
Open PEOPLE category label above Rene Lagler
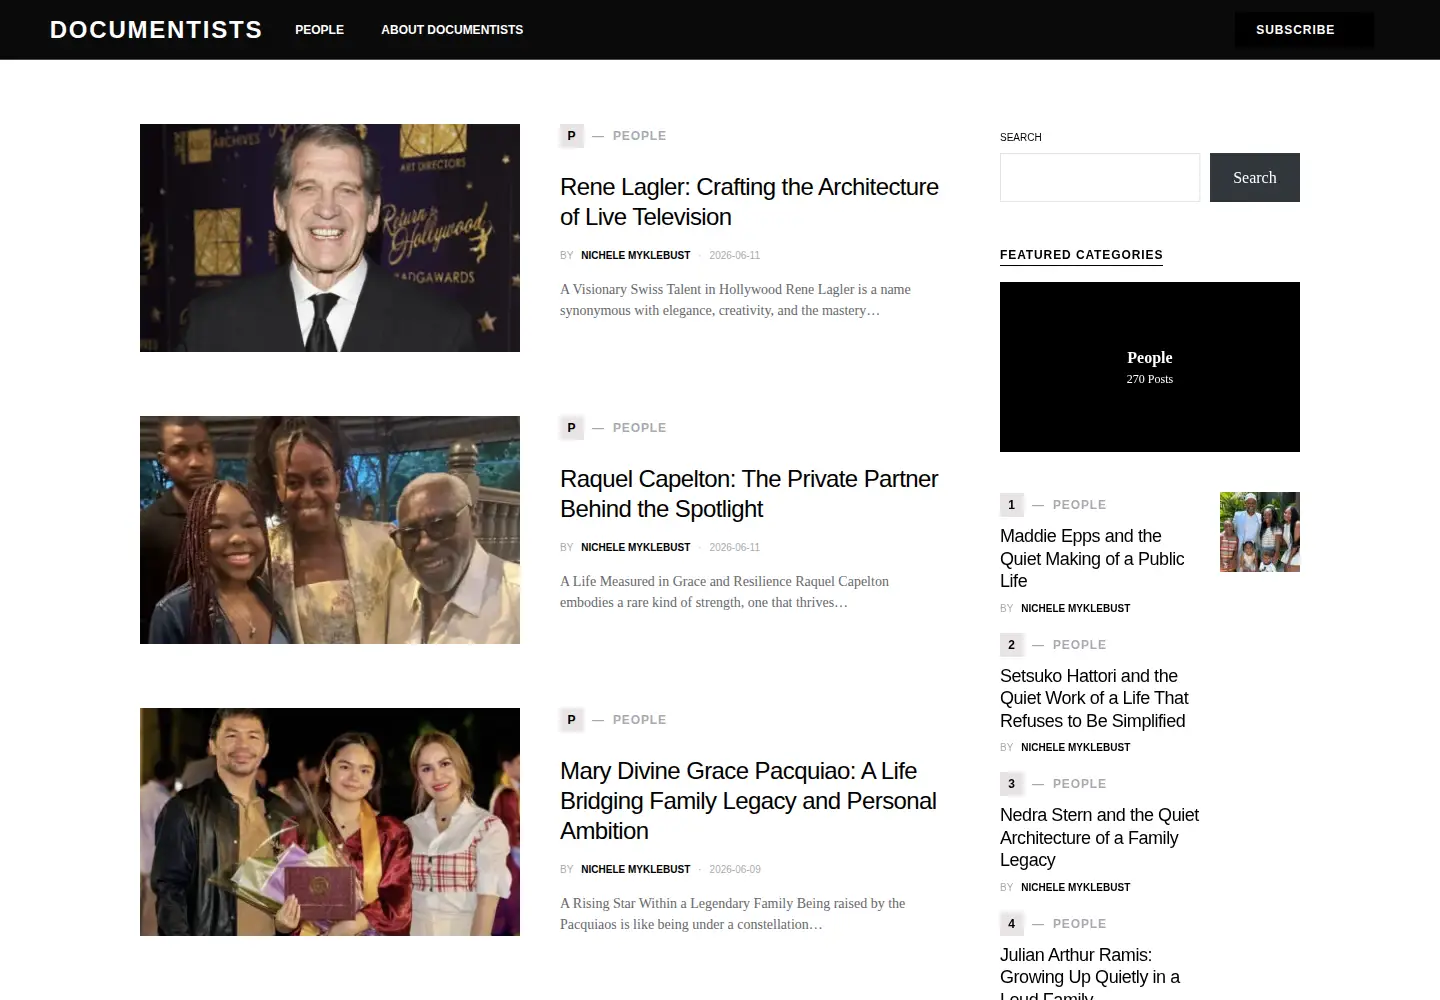tap(639, 136)
